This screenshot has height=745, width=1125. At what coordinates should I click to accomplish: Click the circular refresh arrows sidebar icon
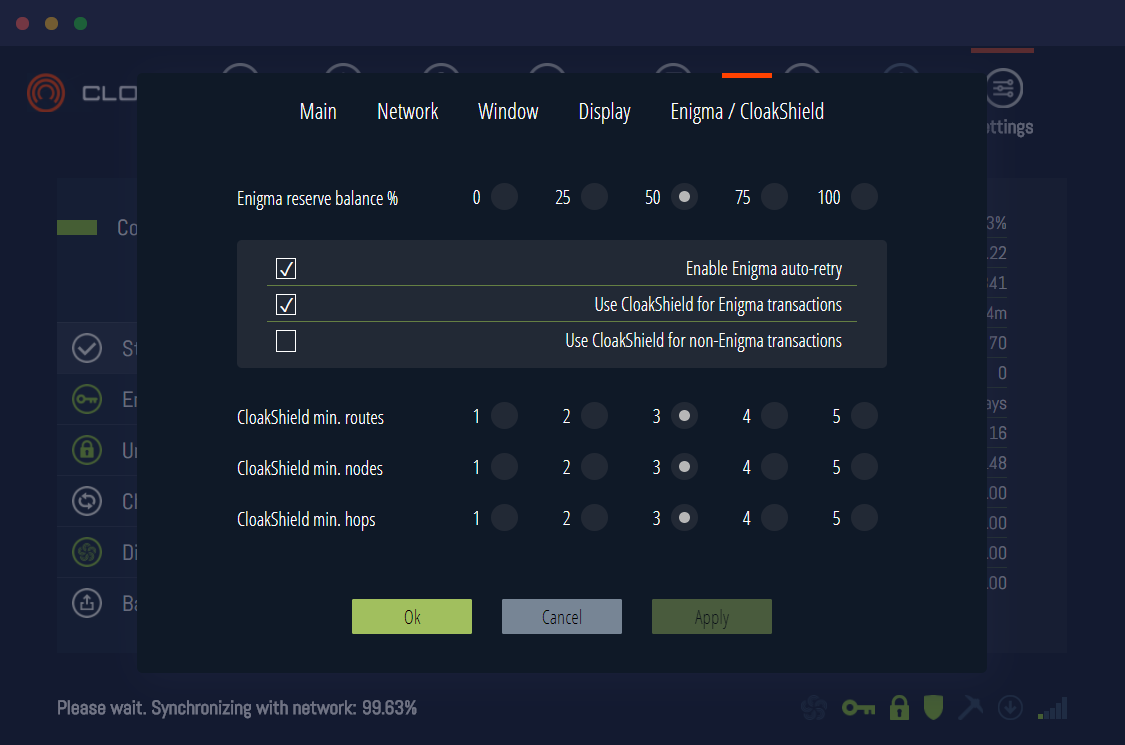click(87, 501)
